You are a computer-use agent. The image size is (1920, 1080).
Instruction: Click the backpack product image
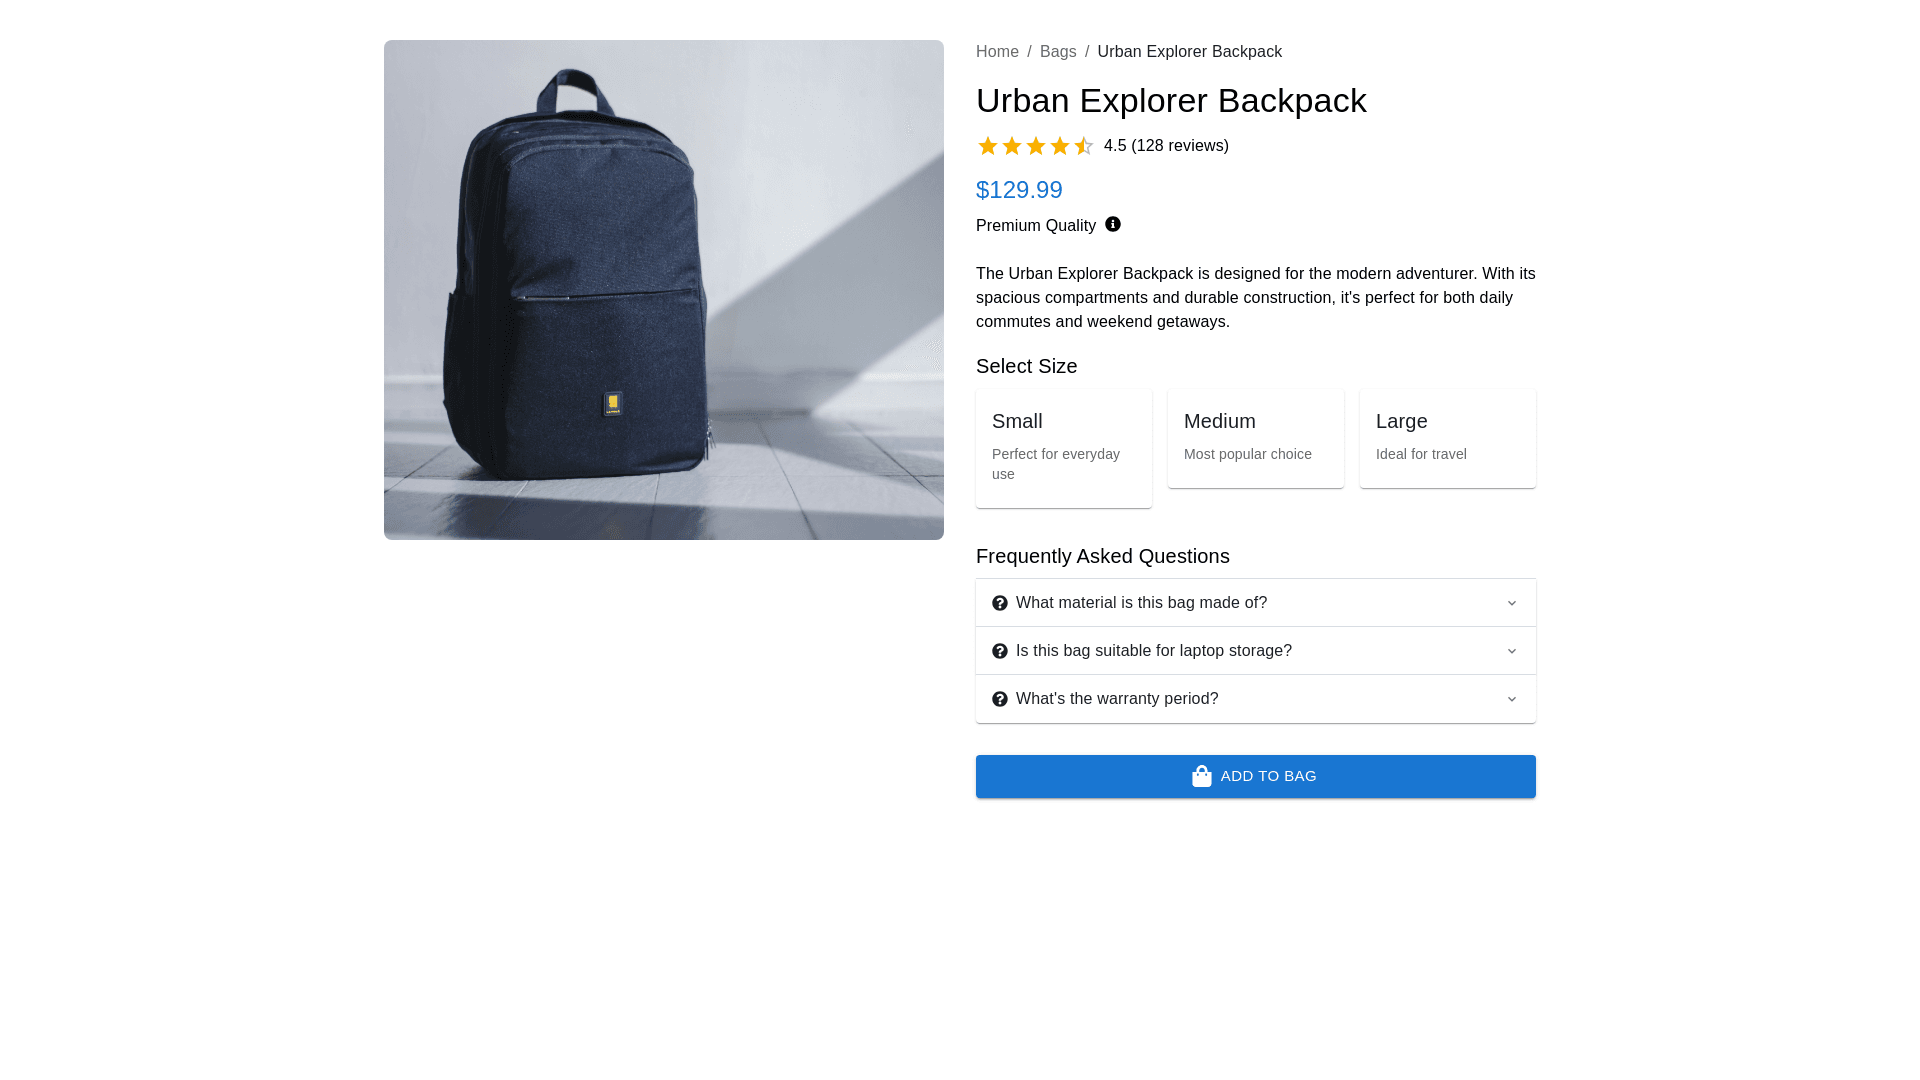tap(663, 290)
